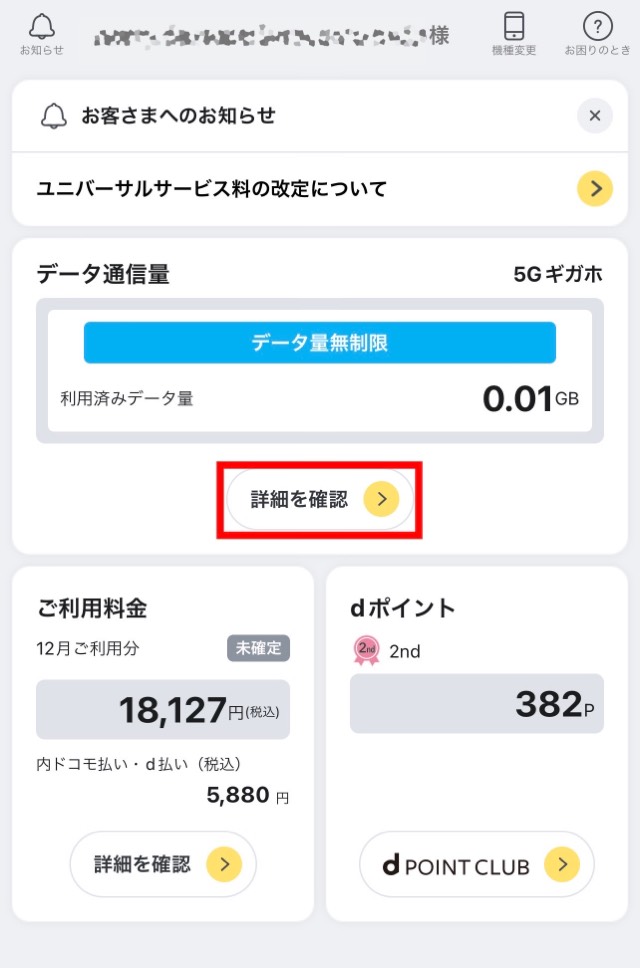
Task: Tap yellow chevron in ご利用料金 details button
Action: click(223, 864)
